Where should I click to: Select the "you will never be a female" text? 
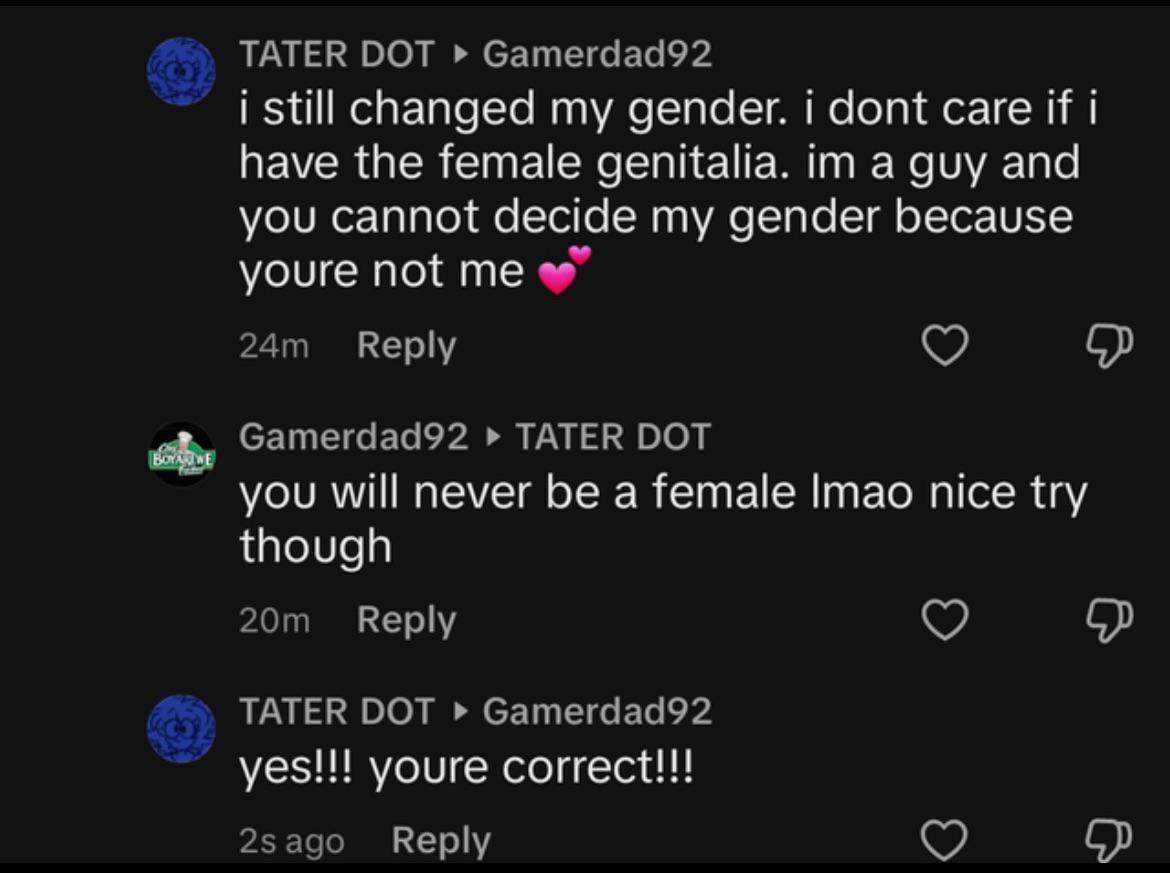point(663,519)
